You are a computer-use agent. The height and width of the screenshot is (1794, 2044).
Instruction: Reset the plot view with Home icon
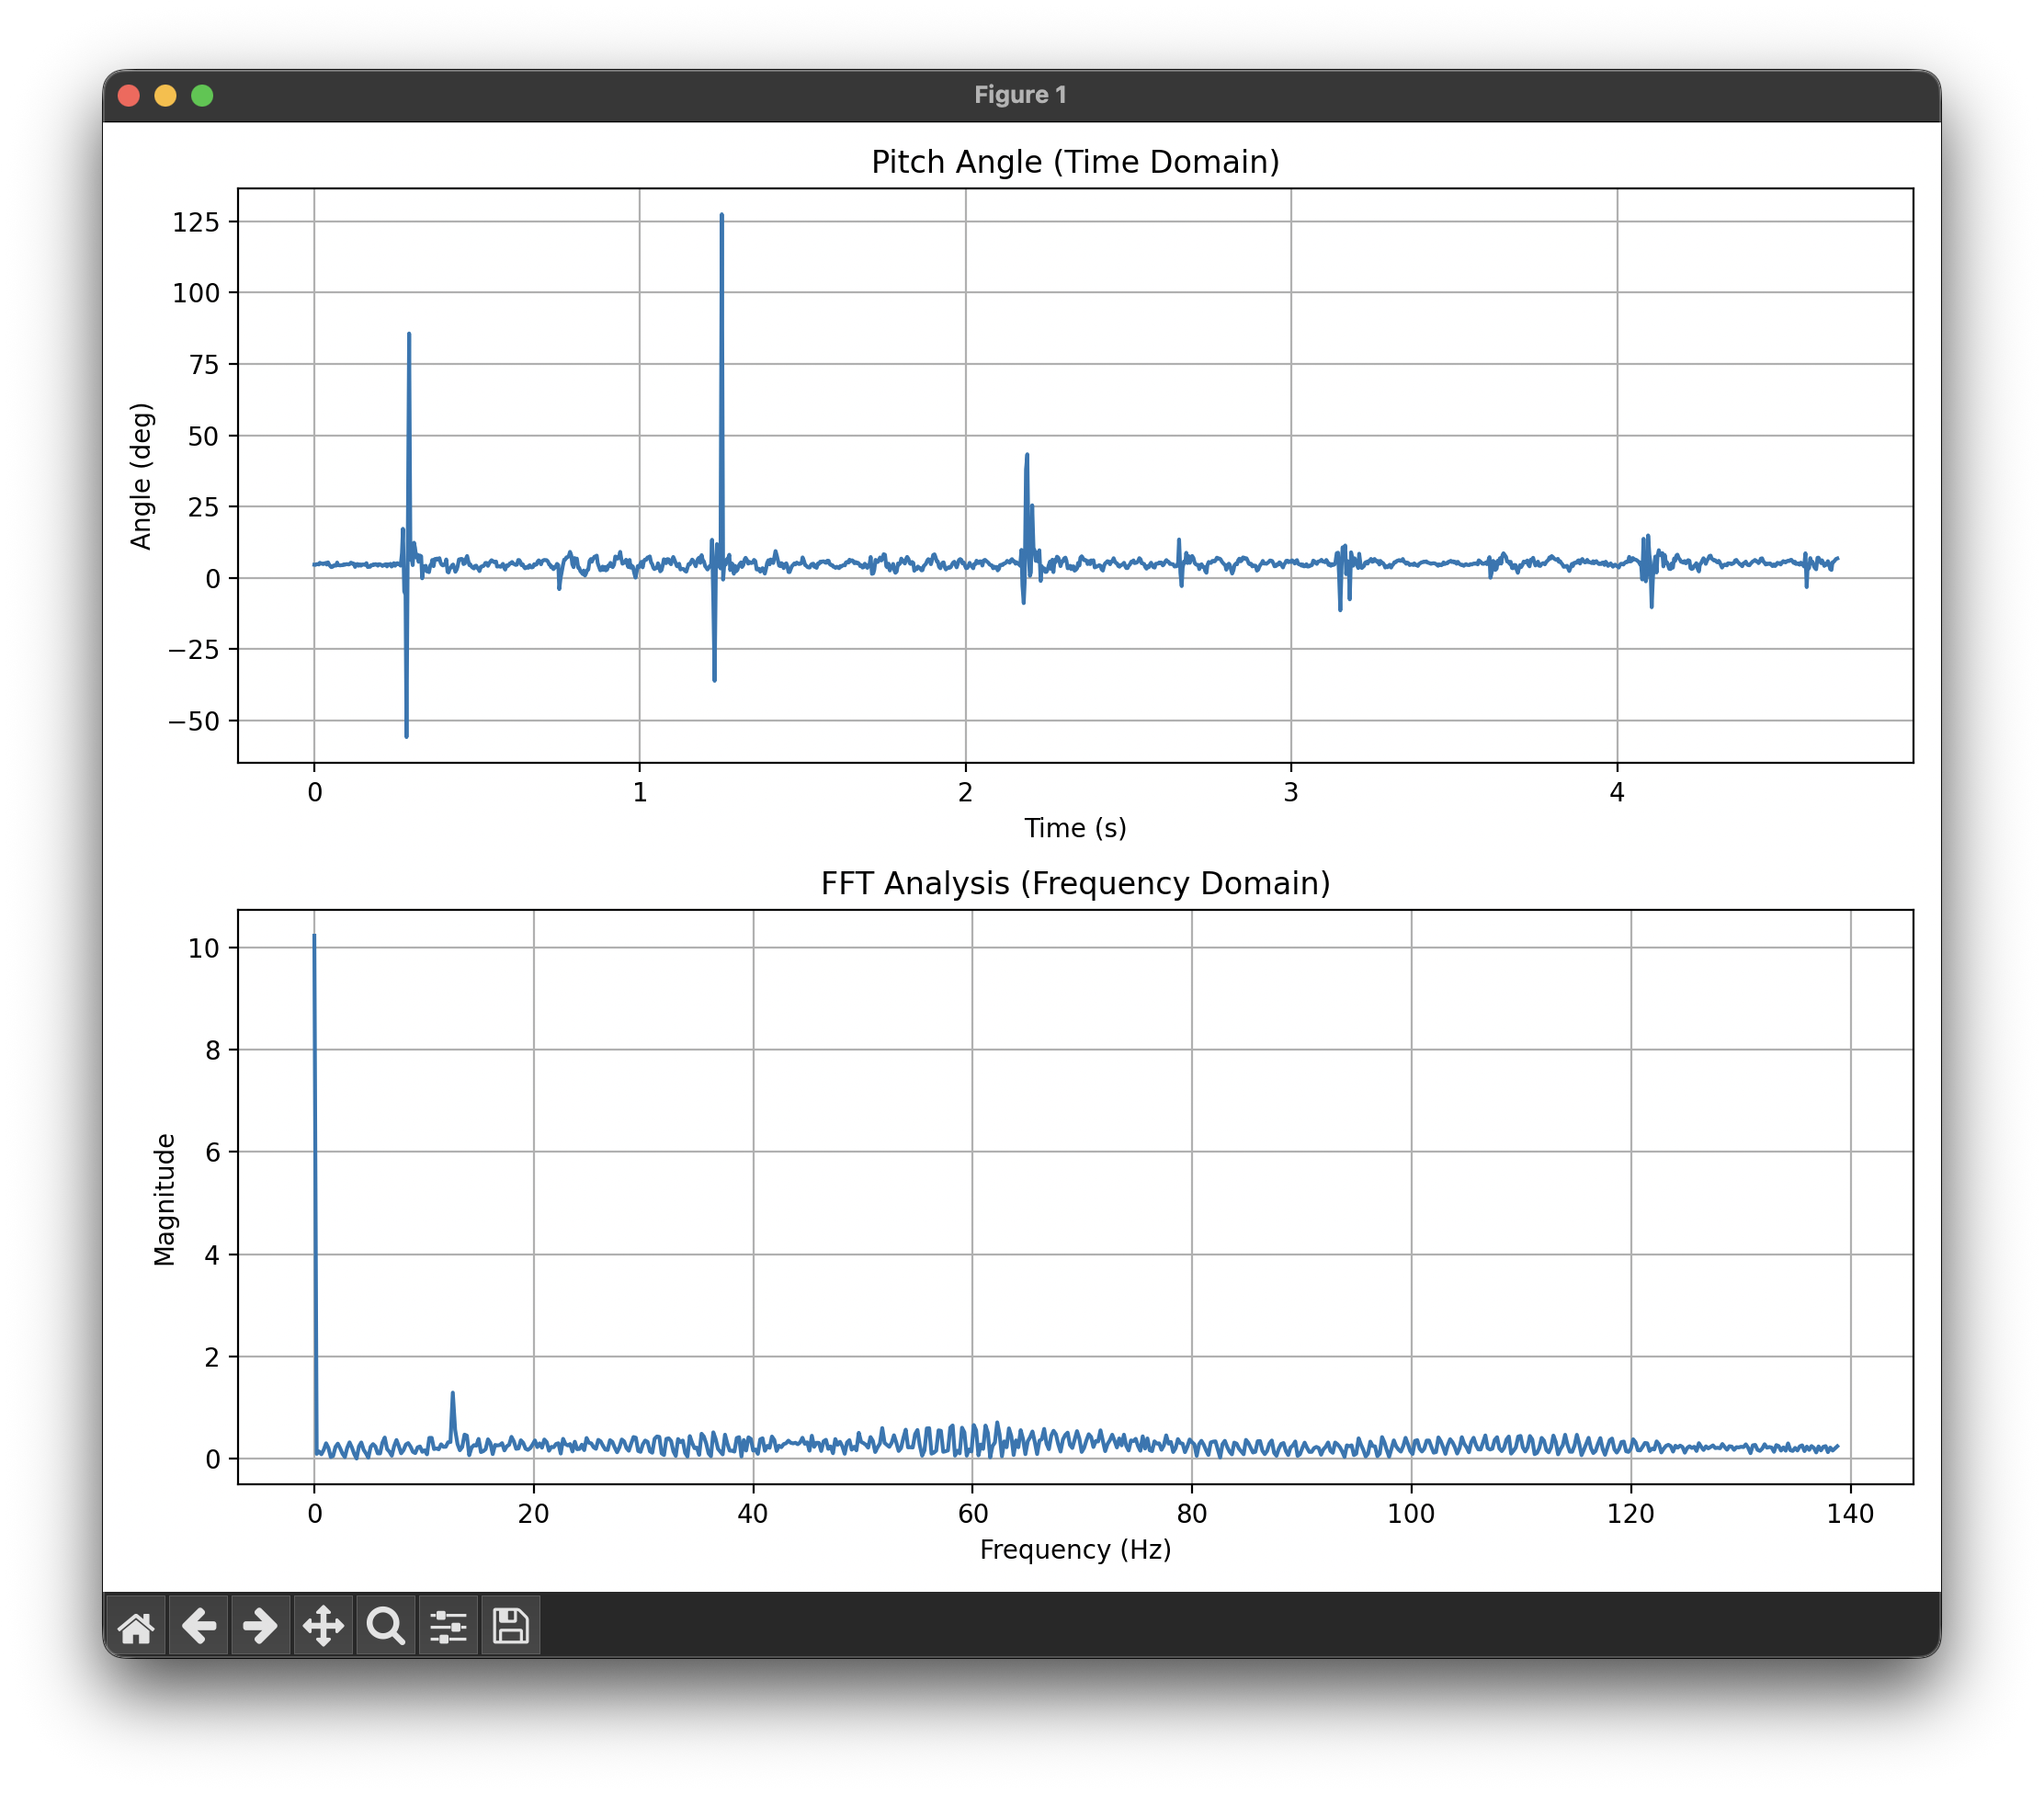137,1626
